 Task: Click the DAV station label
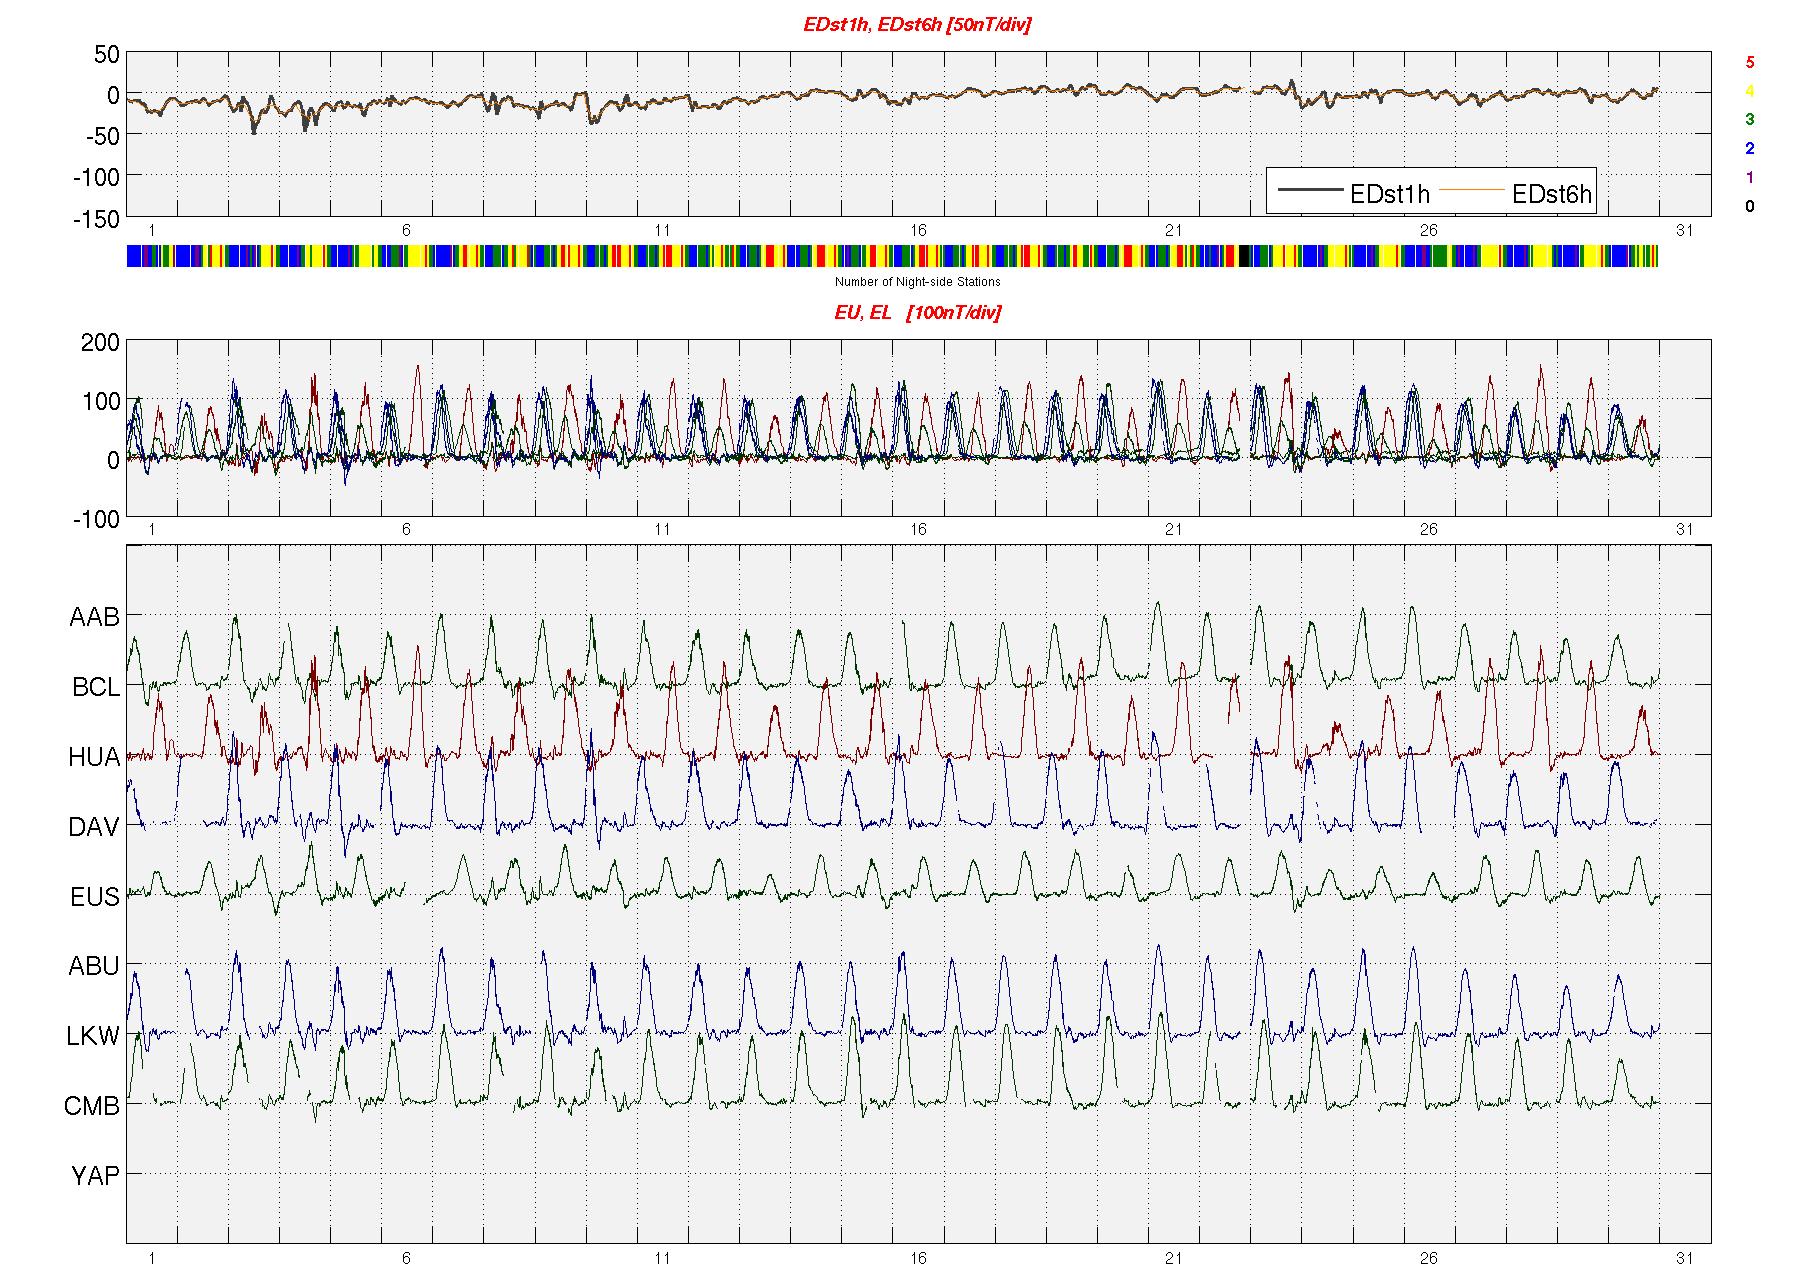coord(94,827)
